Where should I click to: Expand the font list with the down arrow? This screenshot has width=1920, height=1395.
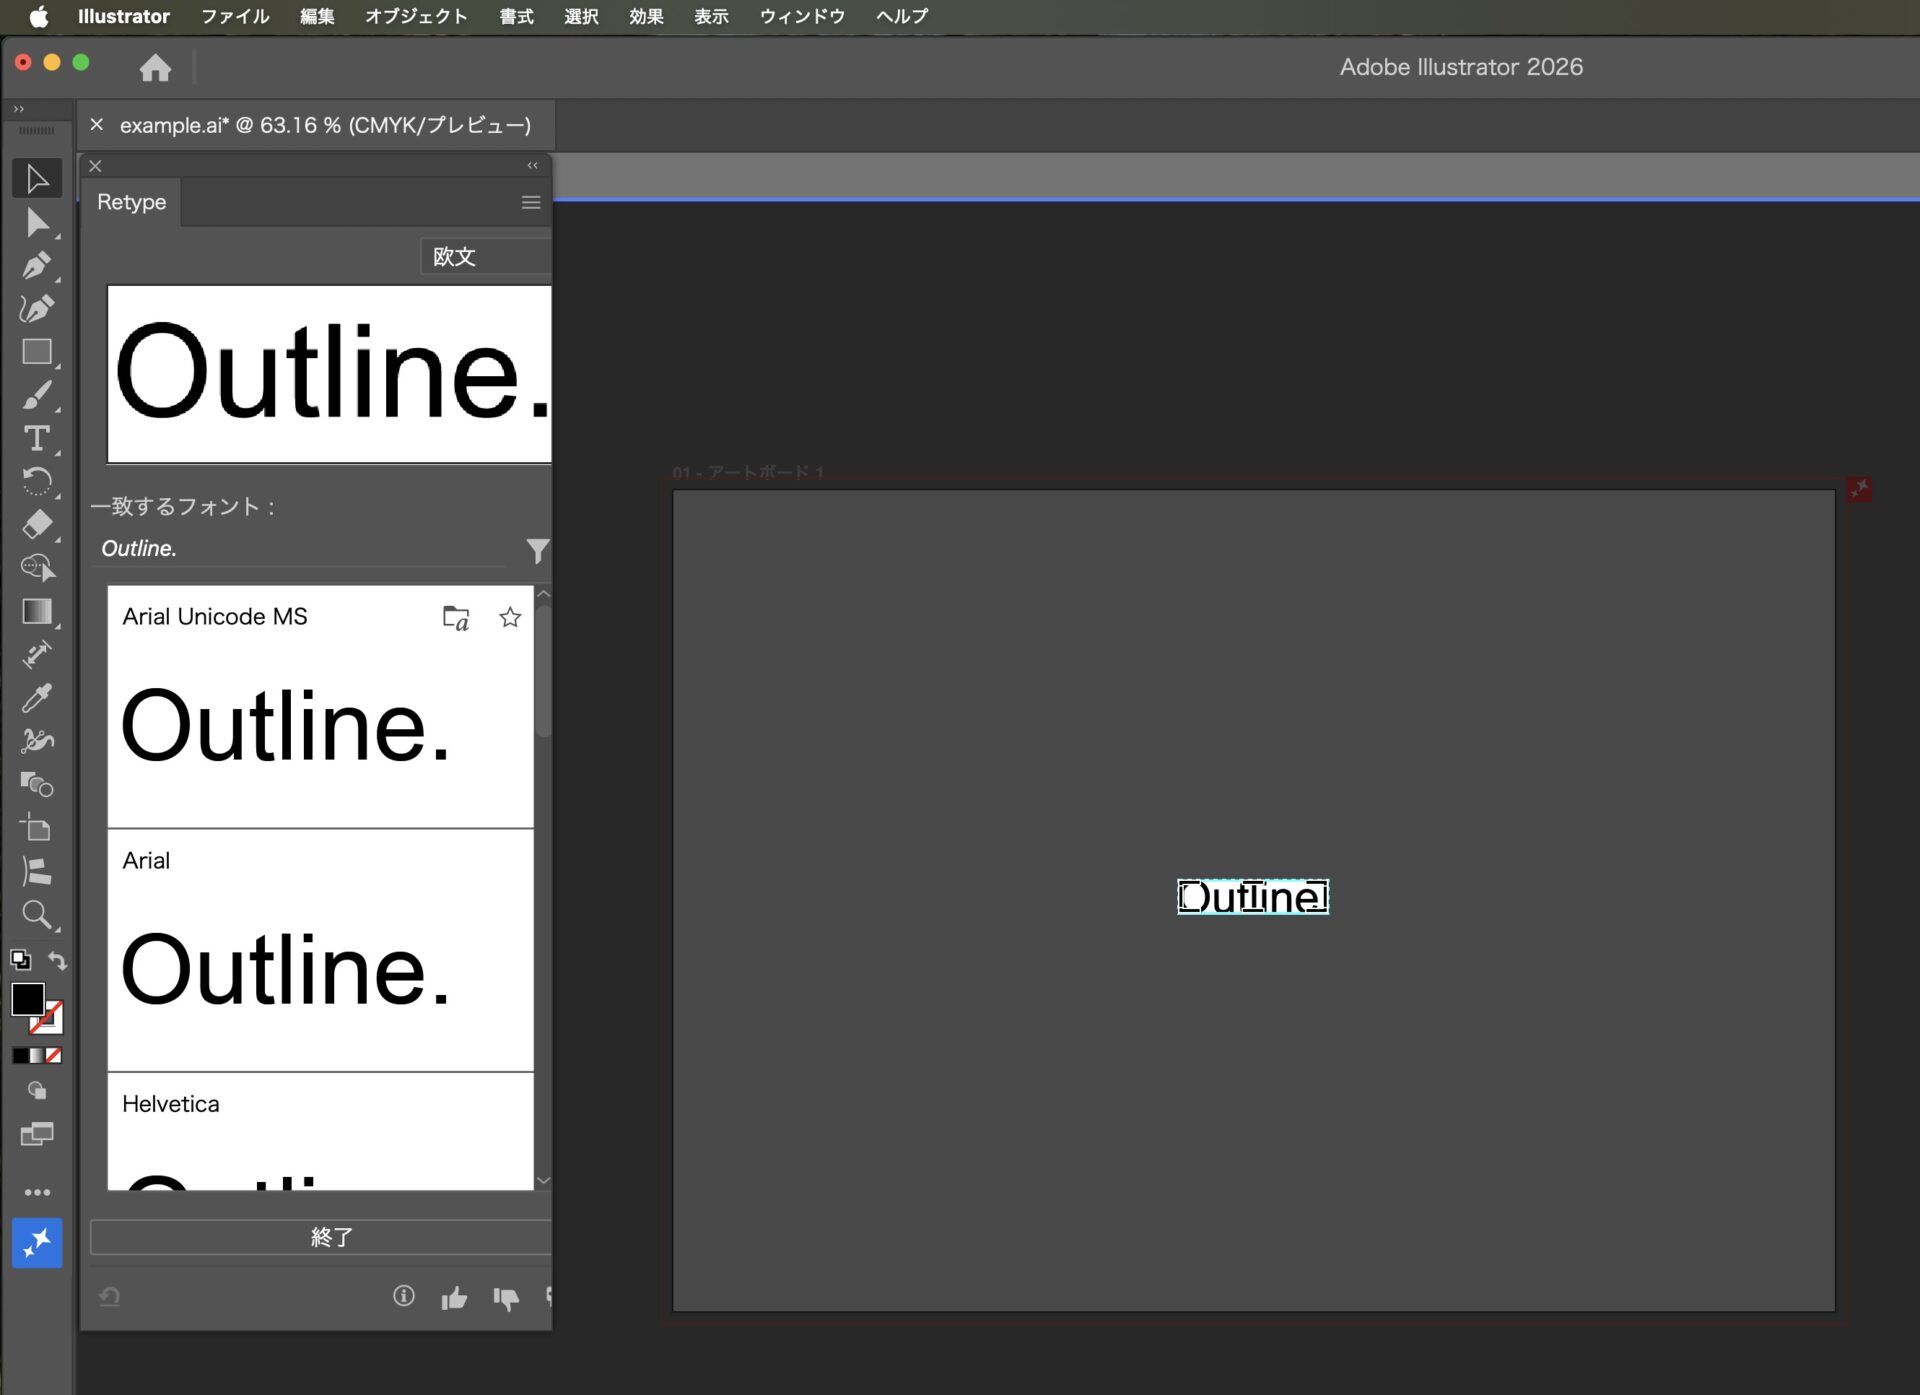tap(544, 1180)
